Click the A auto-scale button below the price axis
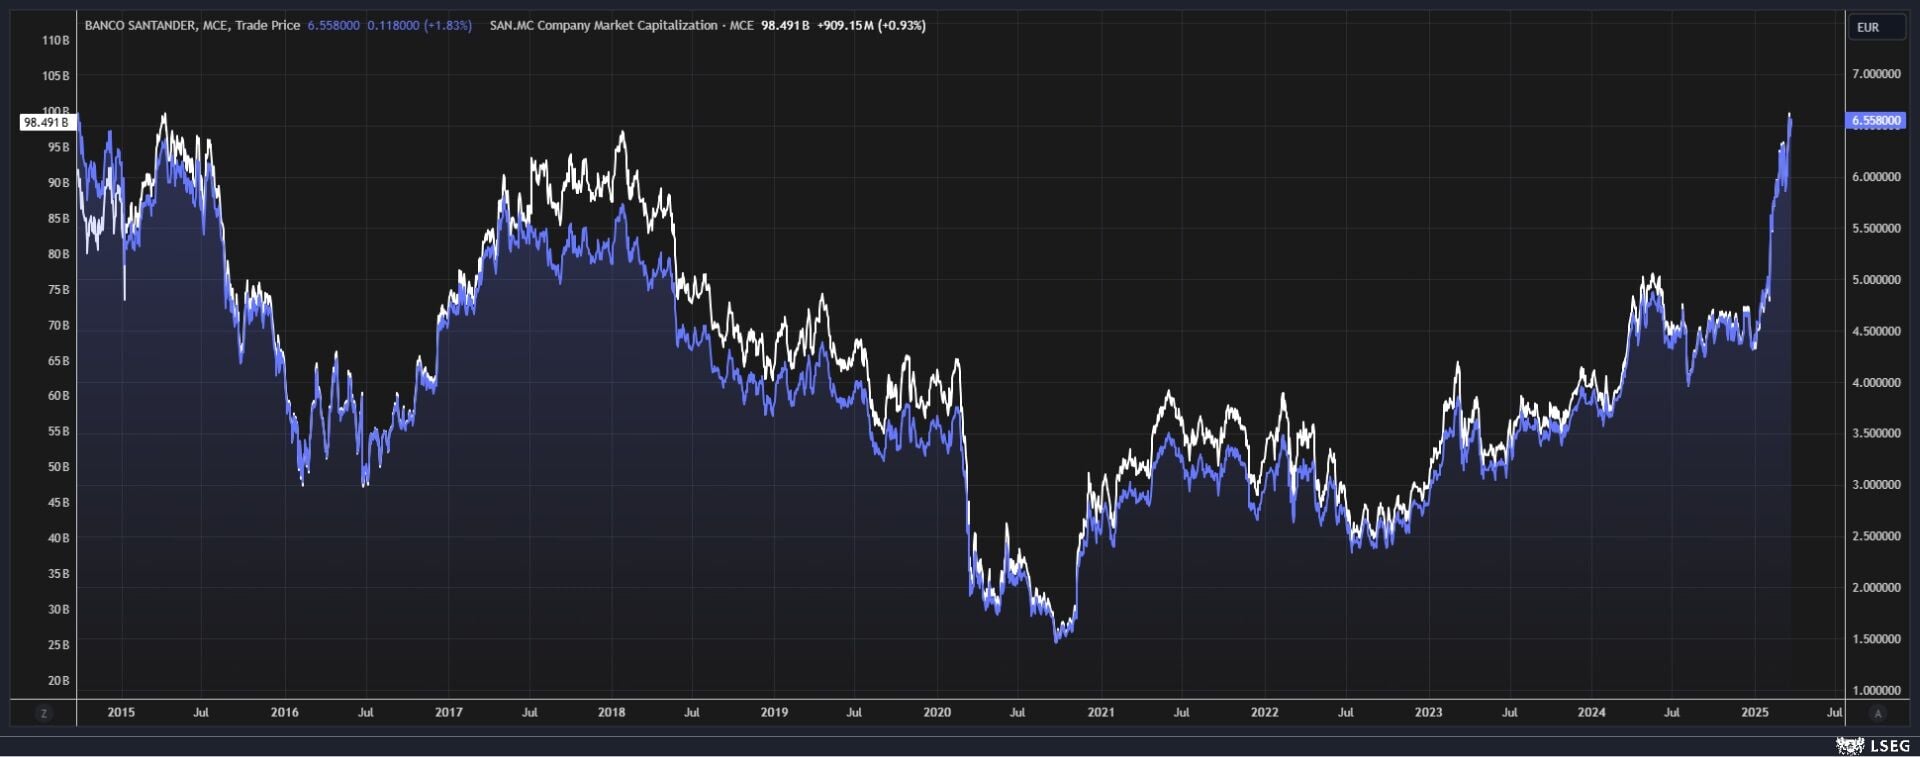The height and width of the screenshot is (757, 1920). pyautogui.click(x=1878, y=713)
